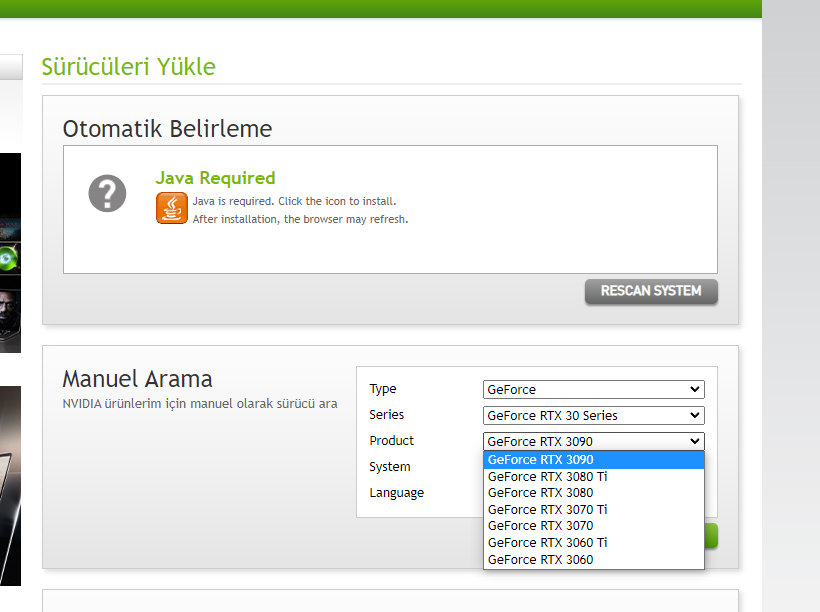Choose GeForce RTX 3080 option
The width and height of the screenshot is (820, 612).
[594, 493]
